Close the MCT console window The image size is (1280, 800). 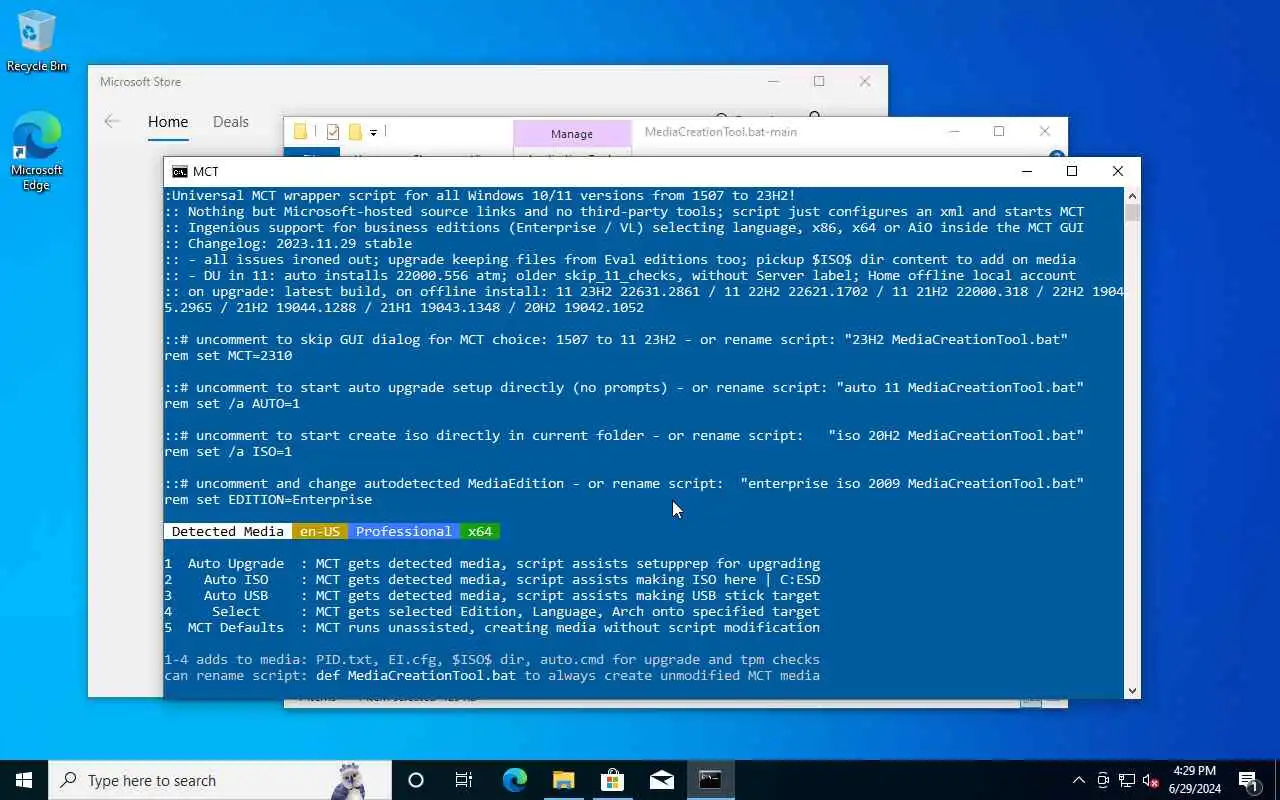pos(1118,172)
